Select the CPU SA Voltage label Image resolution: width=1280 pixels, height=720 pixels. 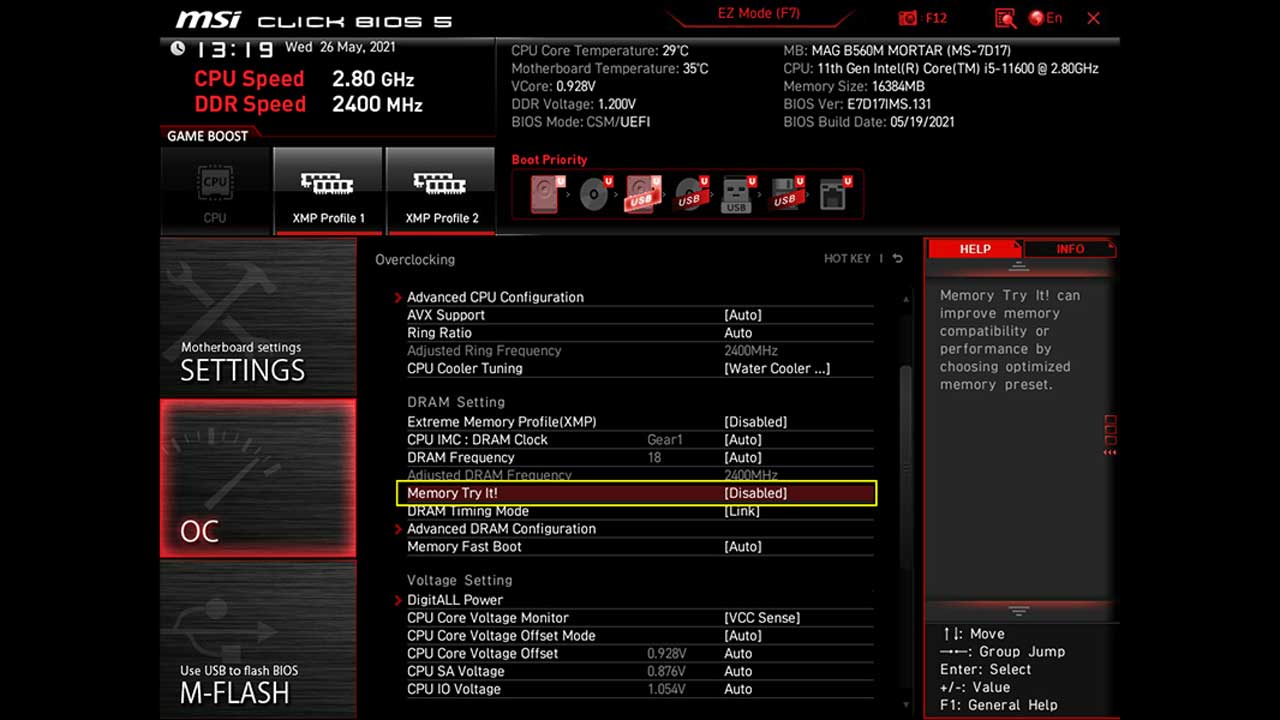point(456,671)
